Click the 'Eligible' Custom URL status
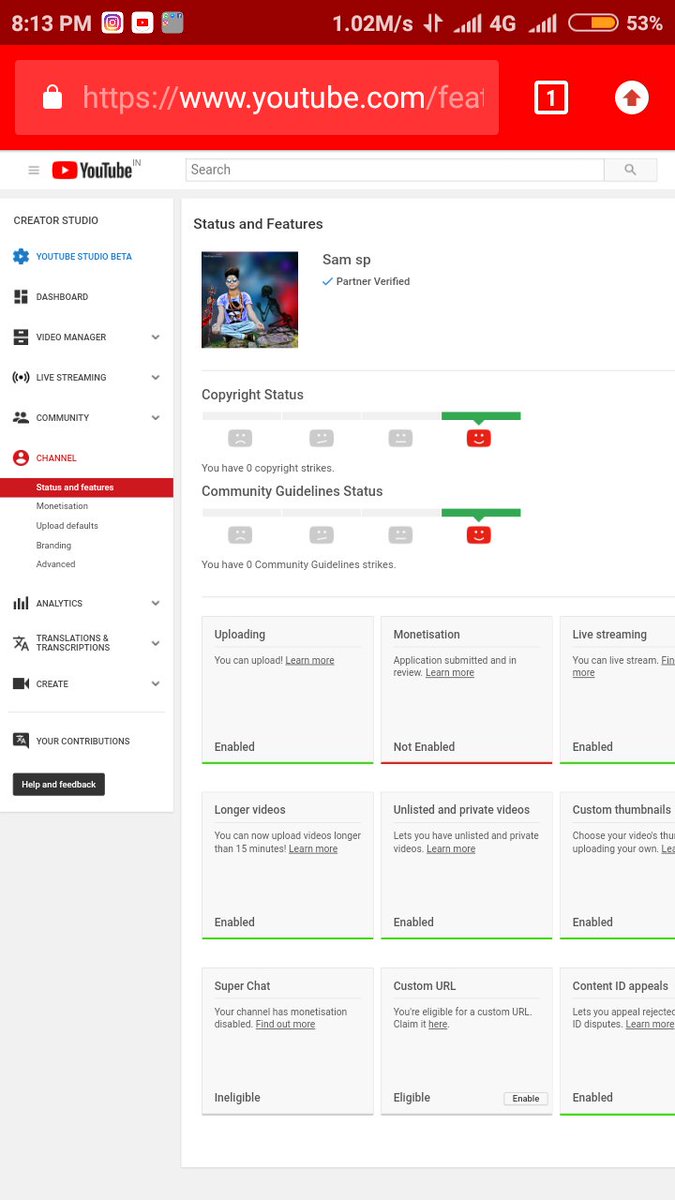 click(412, 1098)
